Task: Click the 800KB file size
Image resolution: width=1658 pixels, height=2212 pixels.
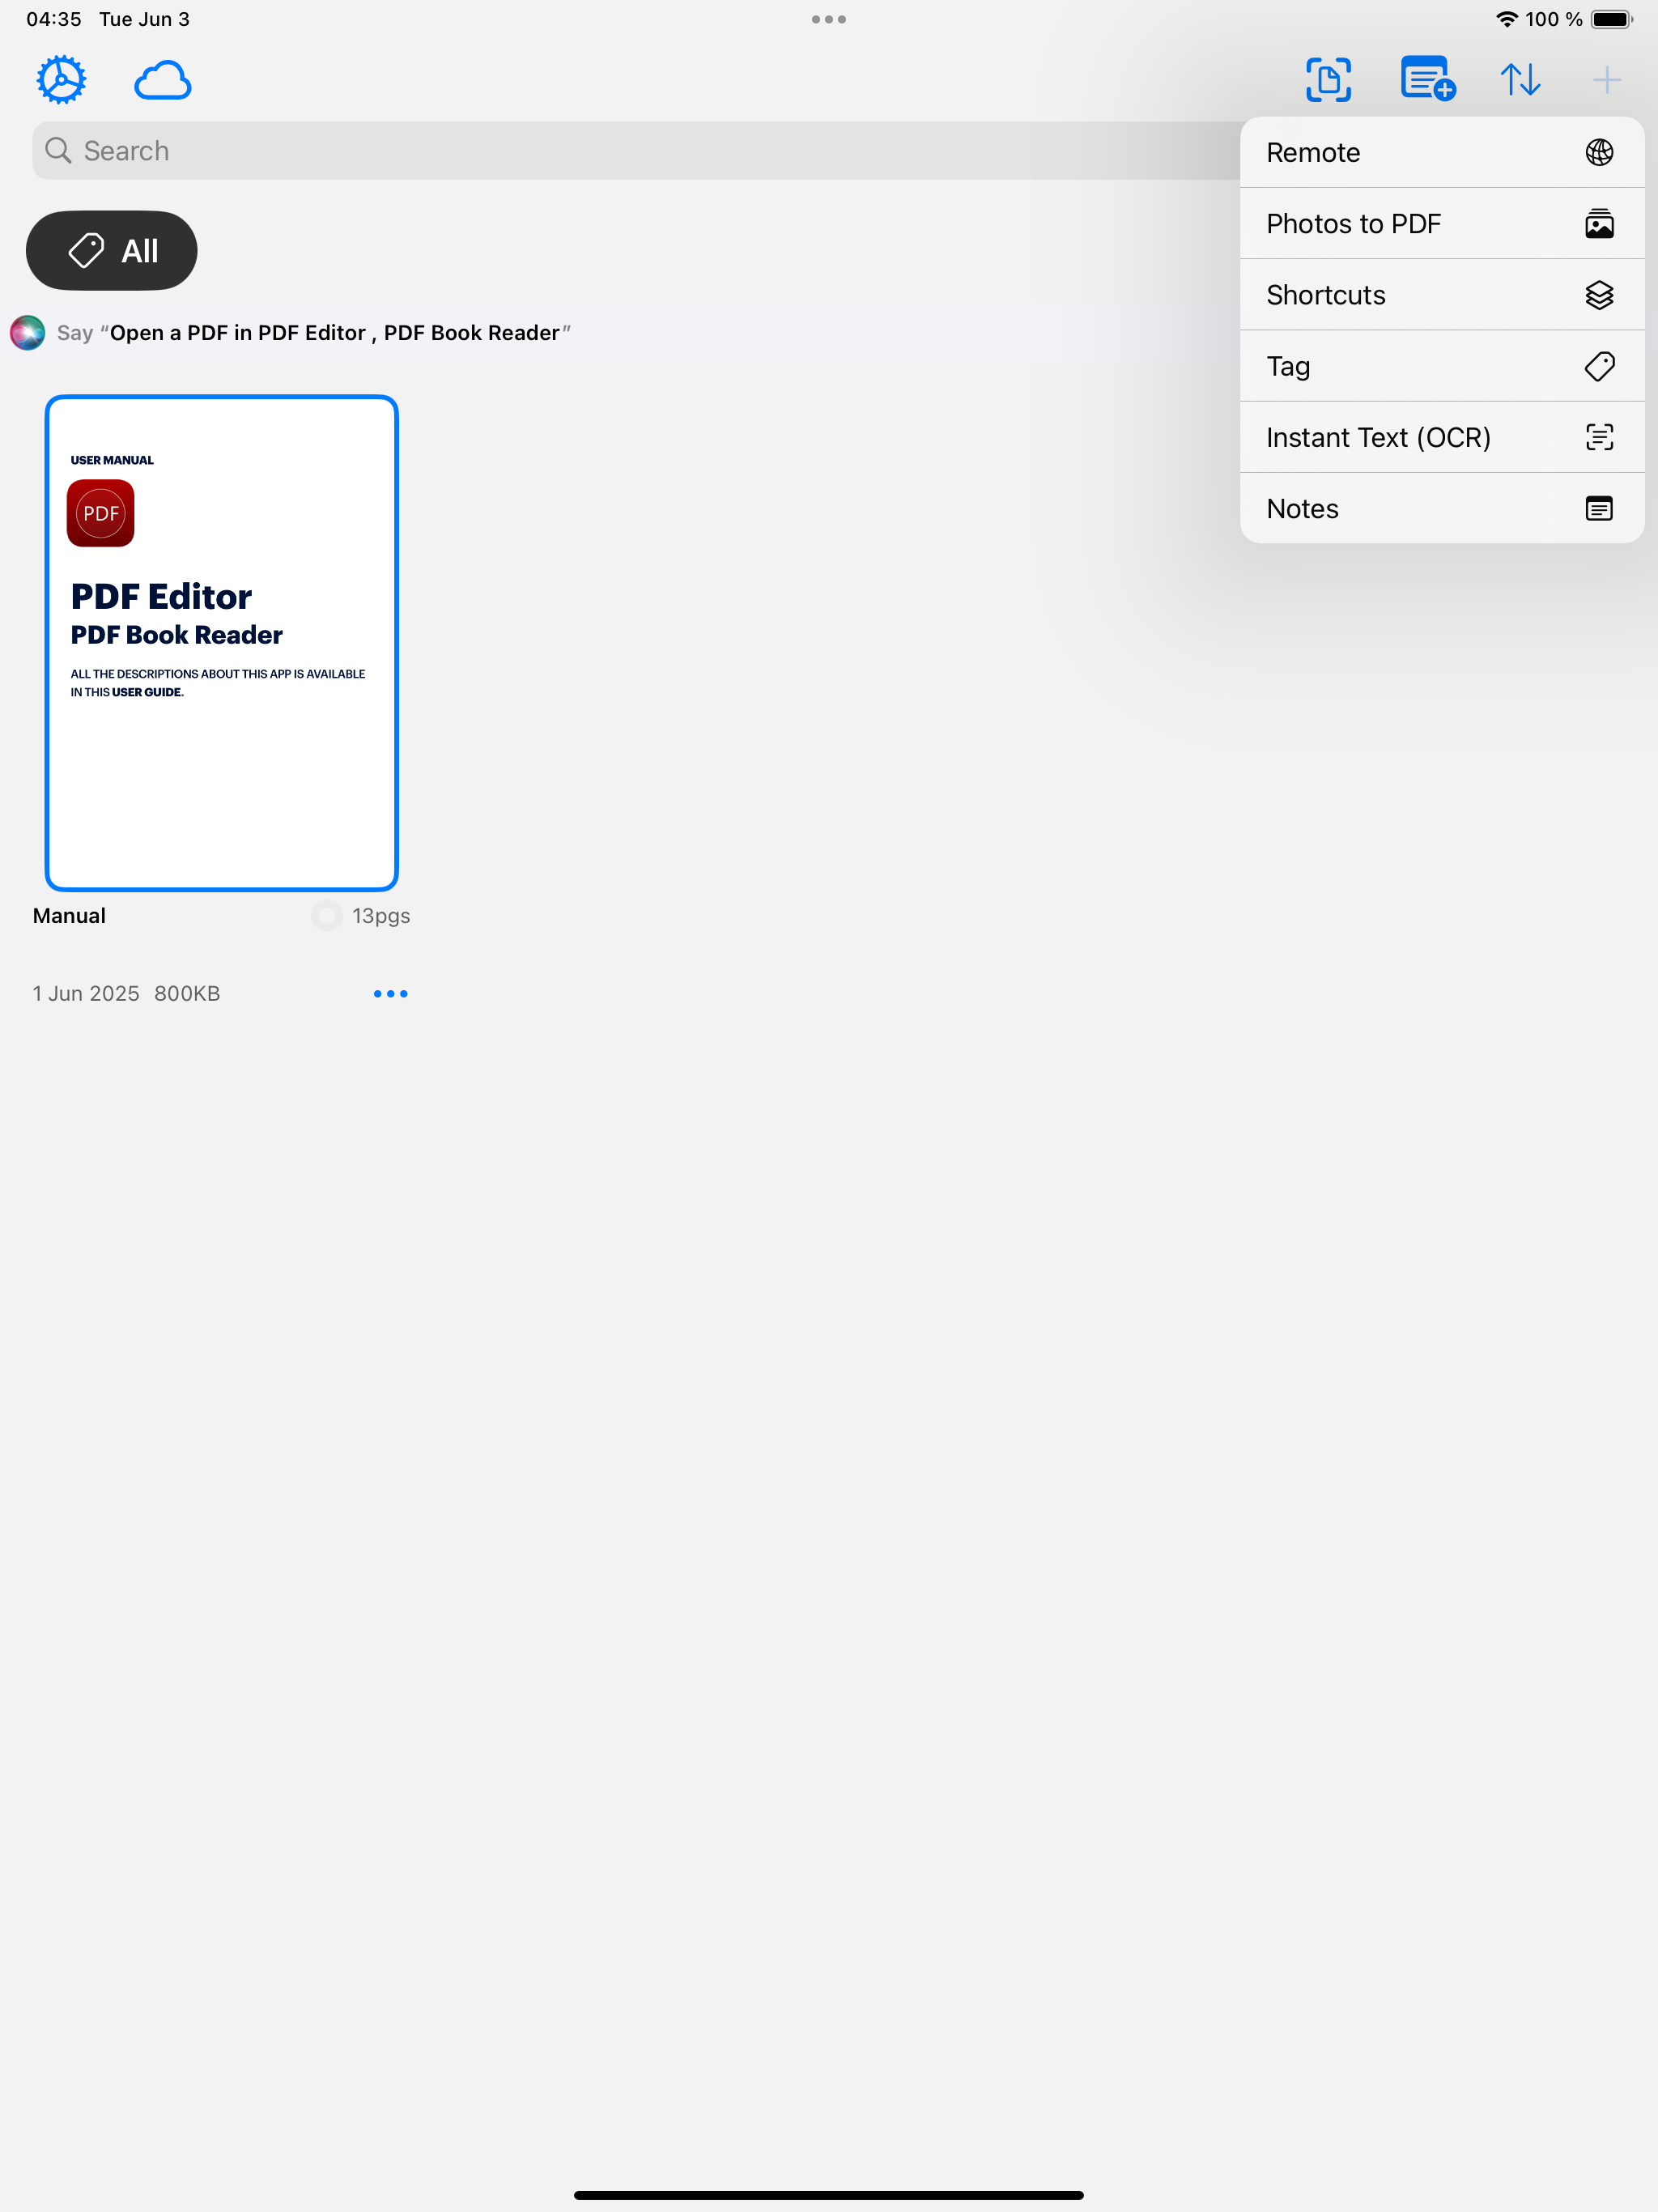Action: pyautogui.click(x=187, y=993)
